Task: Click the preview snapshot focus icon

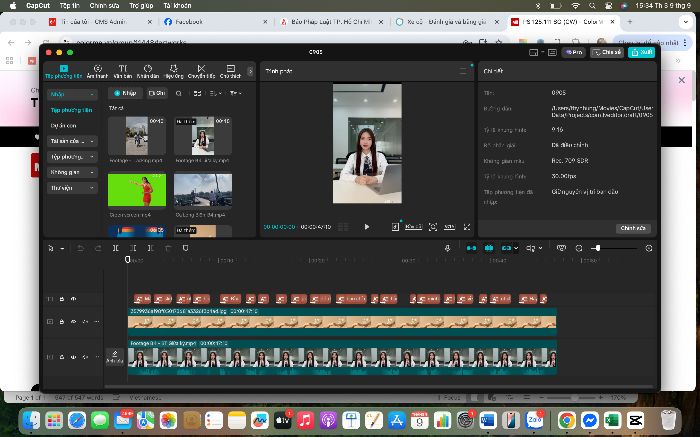Action: pyautogui.click(x=433, y=227)
